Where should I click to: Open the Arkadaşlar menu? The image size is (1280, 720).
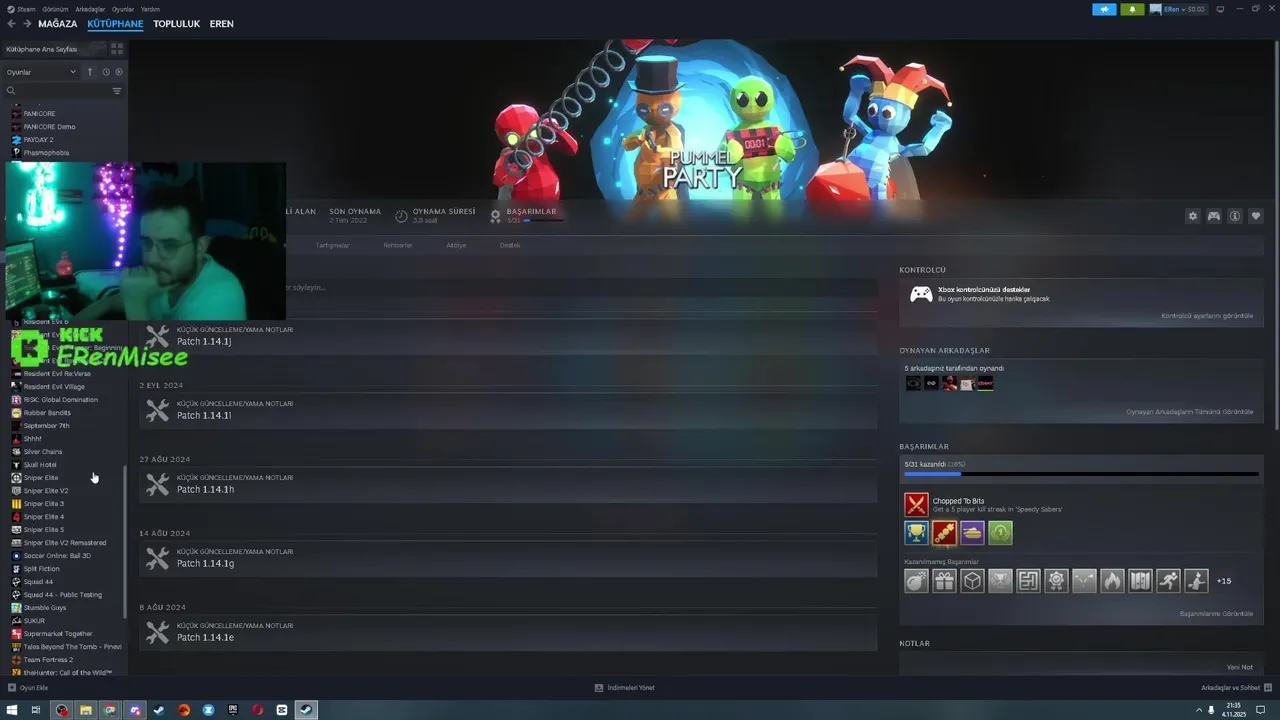click(90, 9)
